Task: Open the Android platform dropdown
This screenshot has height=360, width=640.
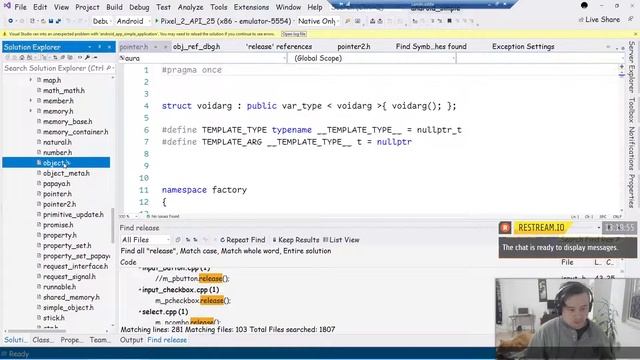Action: (133, 21)
